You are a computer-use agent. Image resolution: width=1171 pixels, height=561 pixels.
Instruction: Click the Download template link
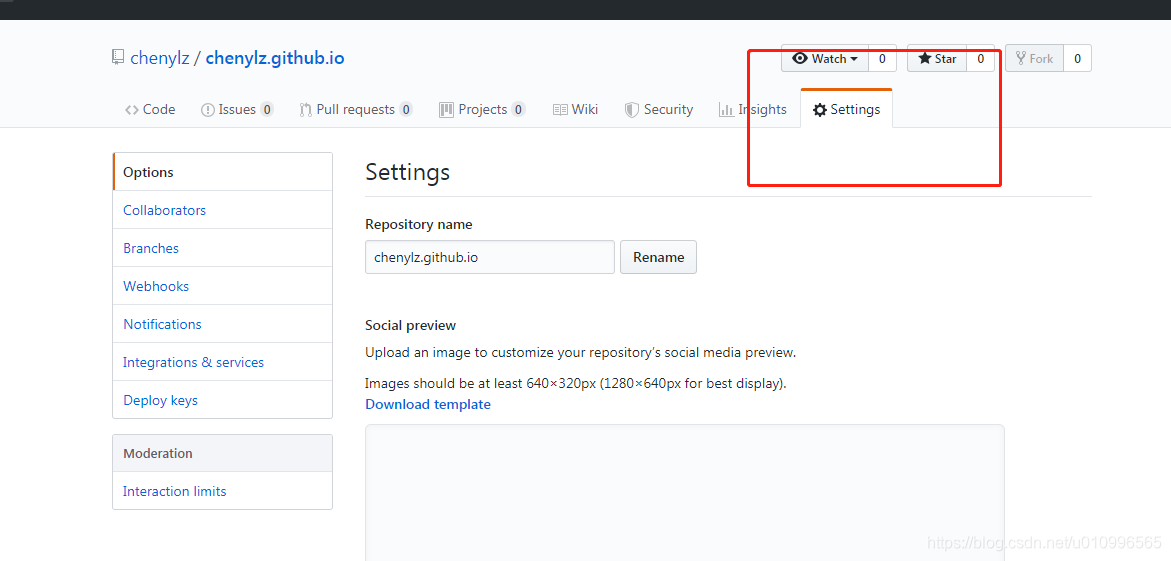[x=428, y=404]
